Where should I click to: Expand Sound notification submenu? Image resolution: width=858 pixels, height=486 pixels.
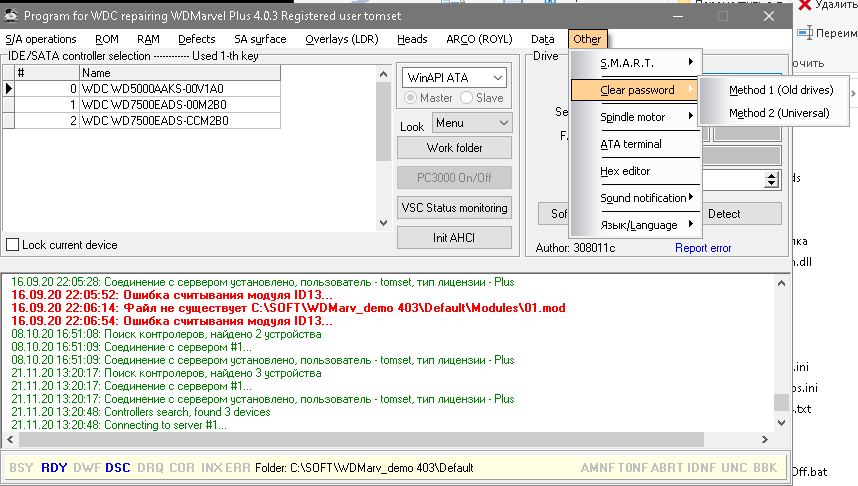pyautogui.click(x=635, y=198)
